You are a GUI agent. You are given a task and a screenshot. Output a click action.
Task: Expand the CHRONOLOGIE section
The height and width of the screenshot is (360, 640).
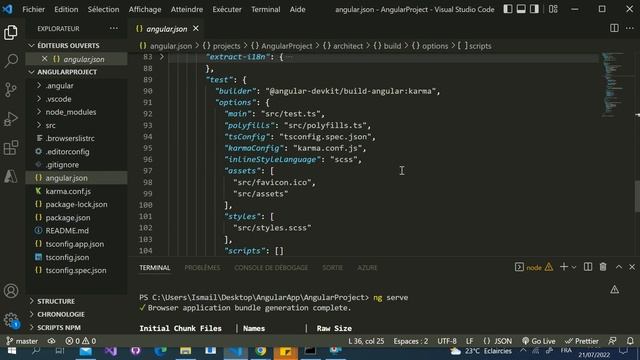tap(76, 314)
